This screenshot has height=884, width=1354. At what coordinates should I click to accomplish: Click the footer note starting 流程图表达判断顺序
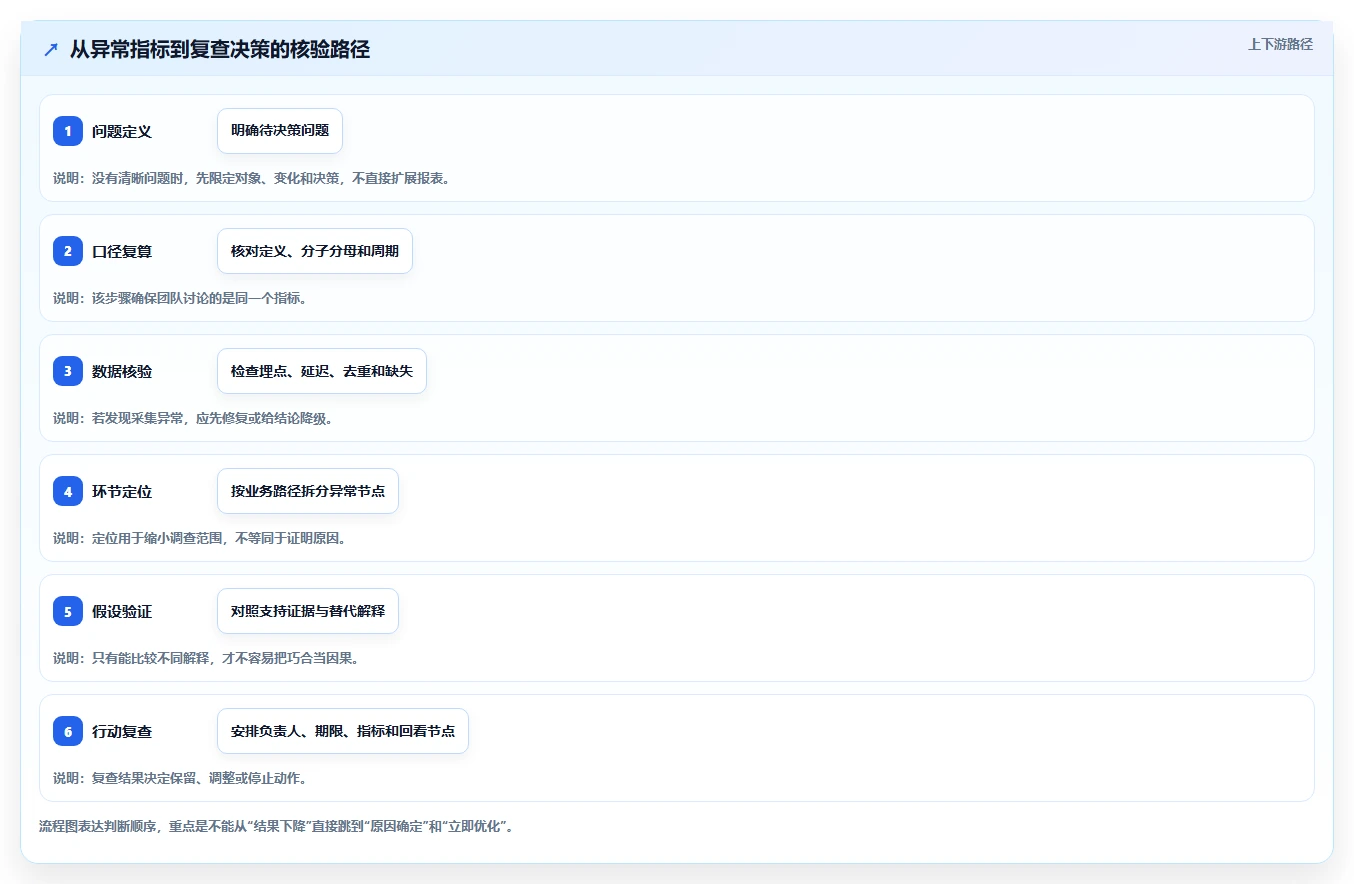click(x=276, y=826)
